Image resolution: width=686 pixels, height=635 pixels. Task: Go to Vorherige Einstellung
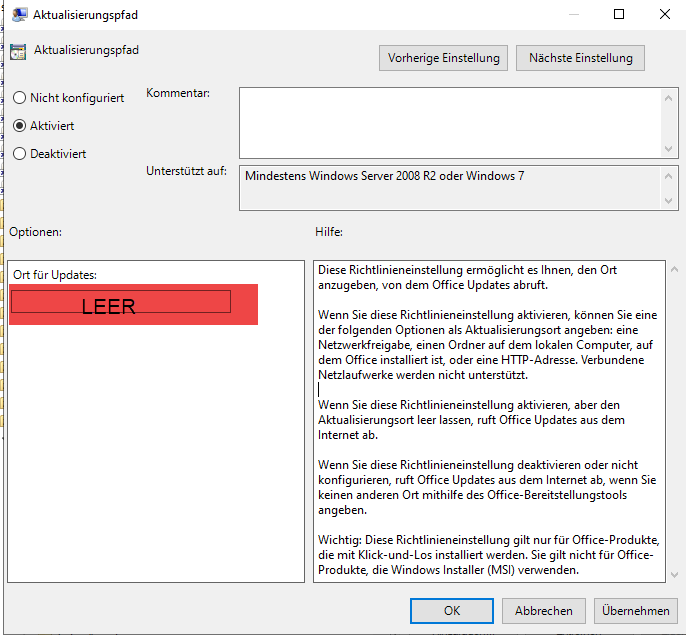[443, 58]
